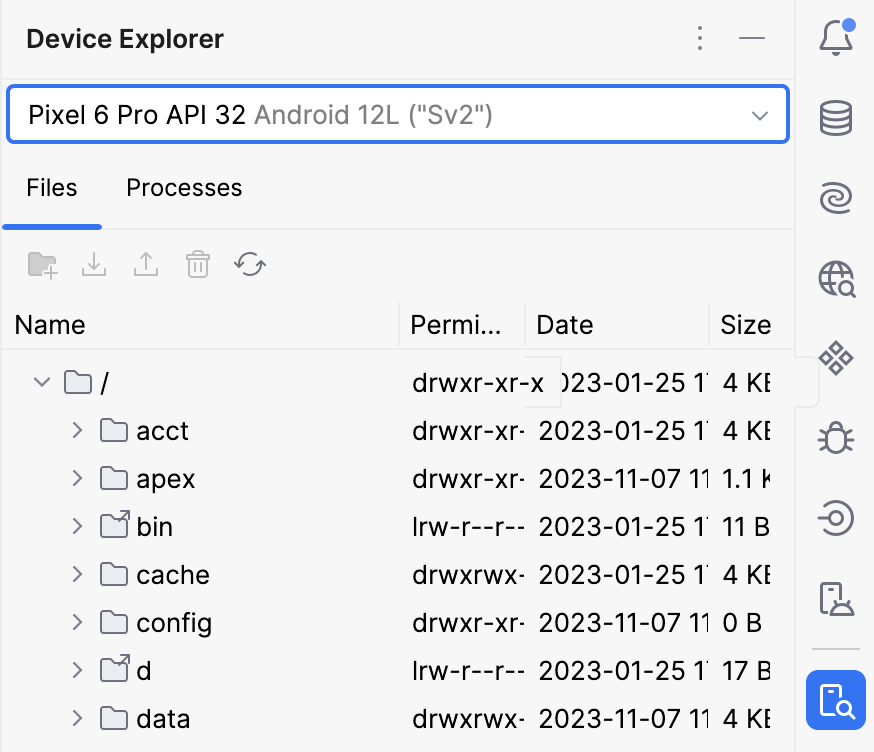Collapse the root / folder
The image size is (874, 752).
42,382
